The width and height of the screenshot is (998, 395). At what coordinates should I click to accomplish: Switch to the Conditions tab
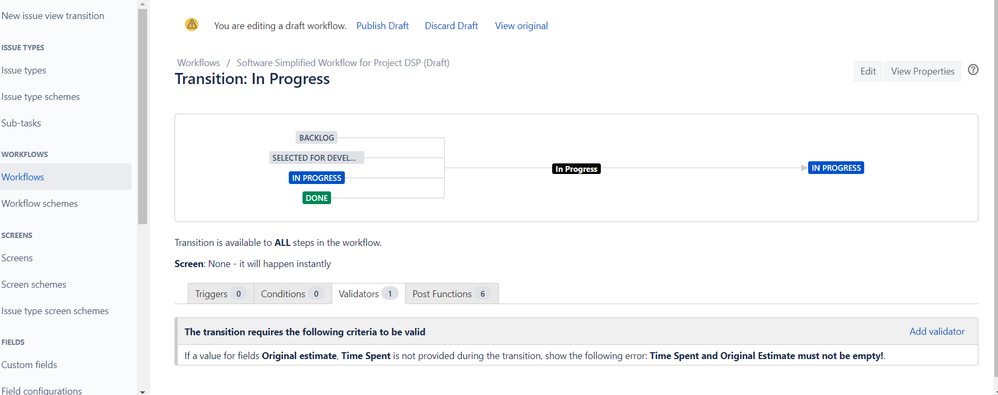(292, 294)
